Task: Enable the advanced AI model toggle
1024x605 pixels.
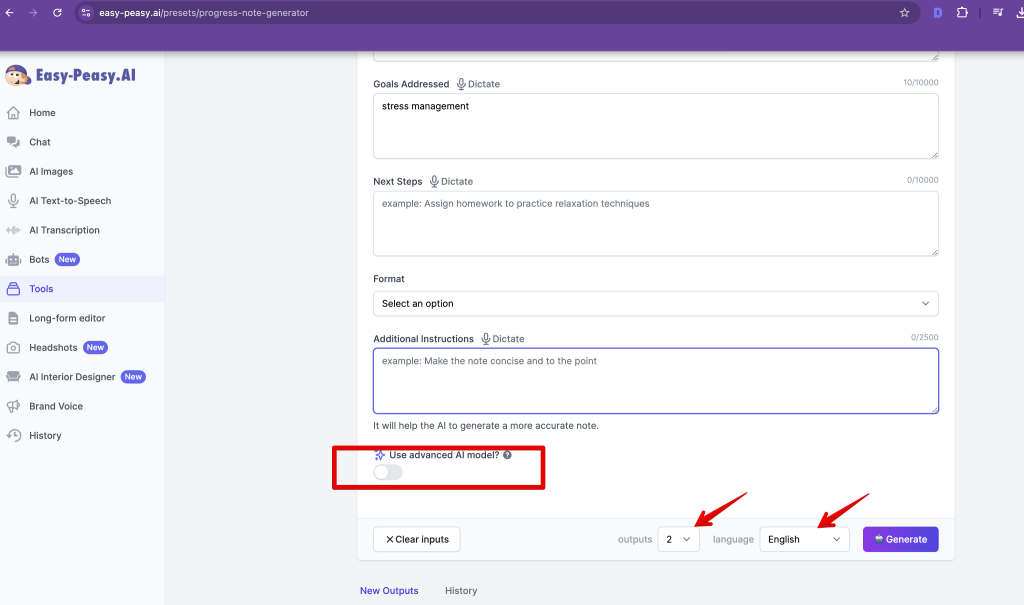Action: tap(388, 472)
